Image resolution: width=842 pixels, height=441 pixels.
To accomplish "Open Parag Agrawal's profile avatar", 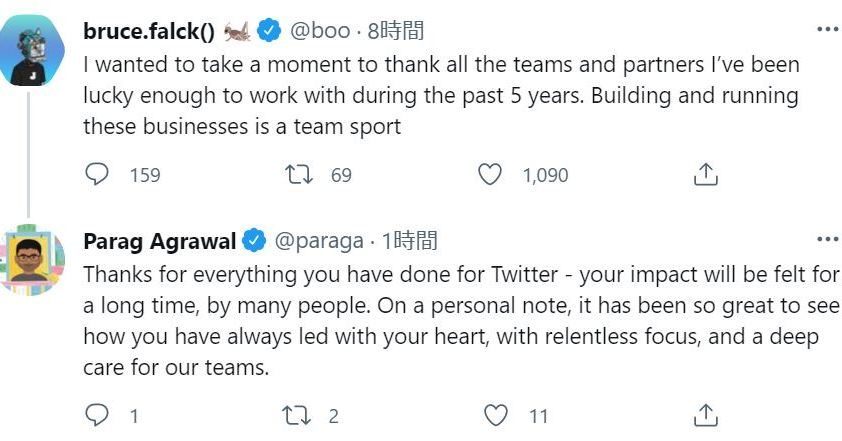I will tap(30, 260).
